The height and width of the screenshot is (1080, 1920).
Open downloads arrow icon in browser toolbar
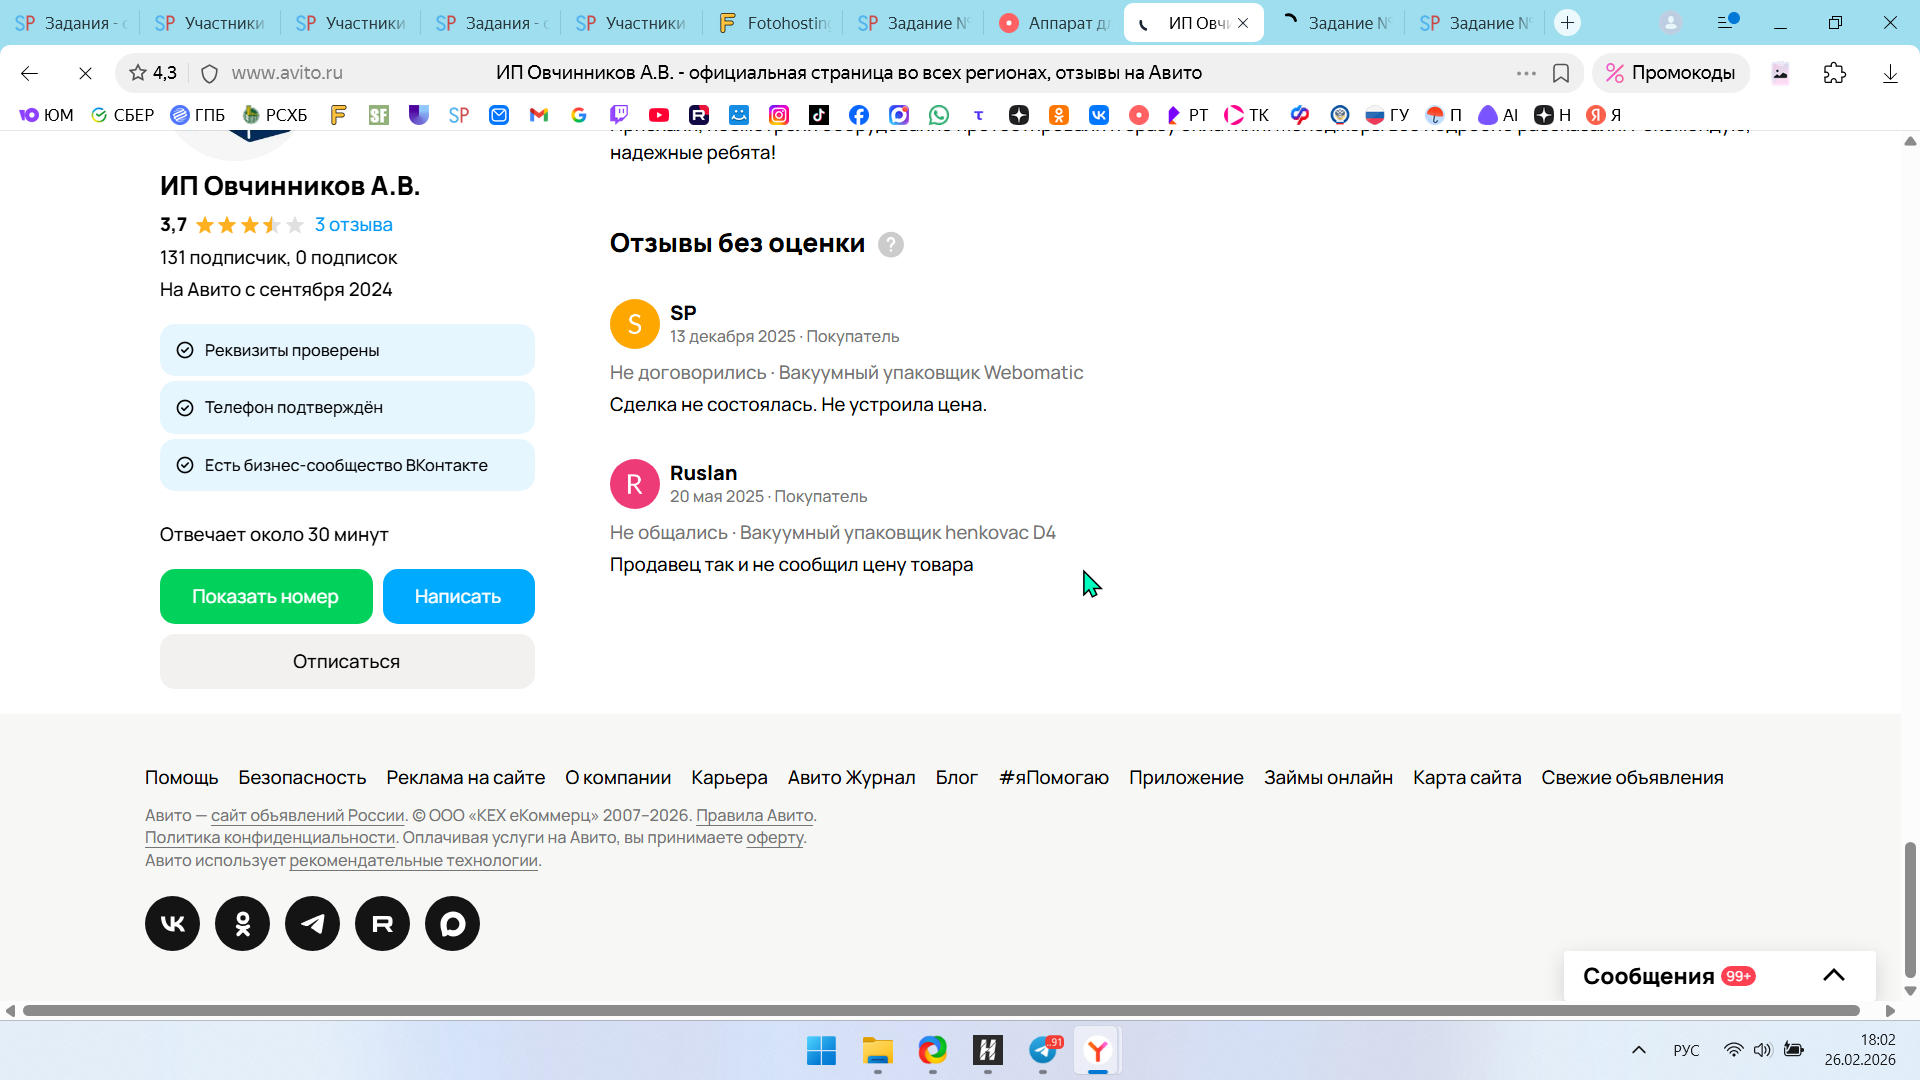click(x=1889, y=73)
